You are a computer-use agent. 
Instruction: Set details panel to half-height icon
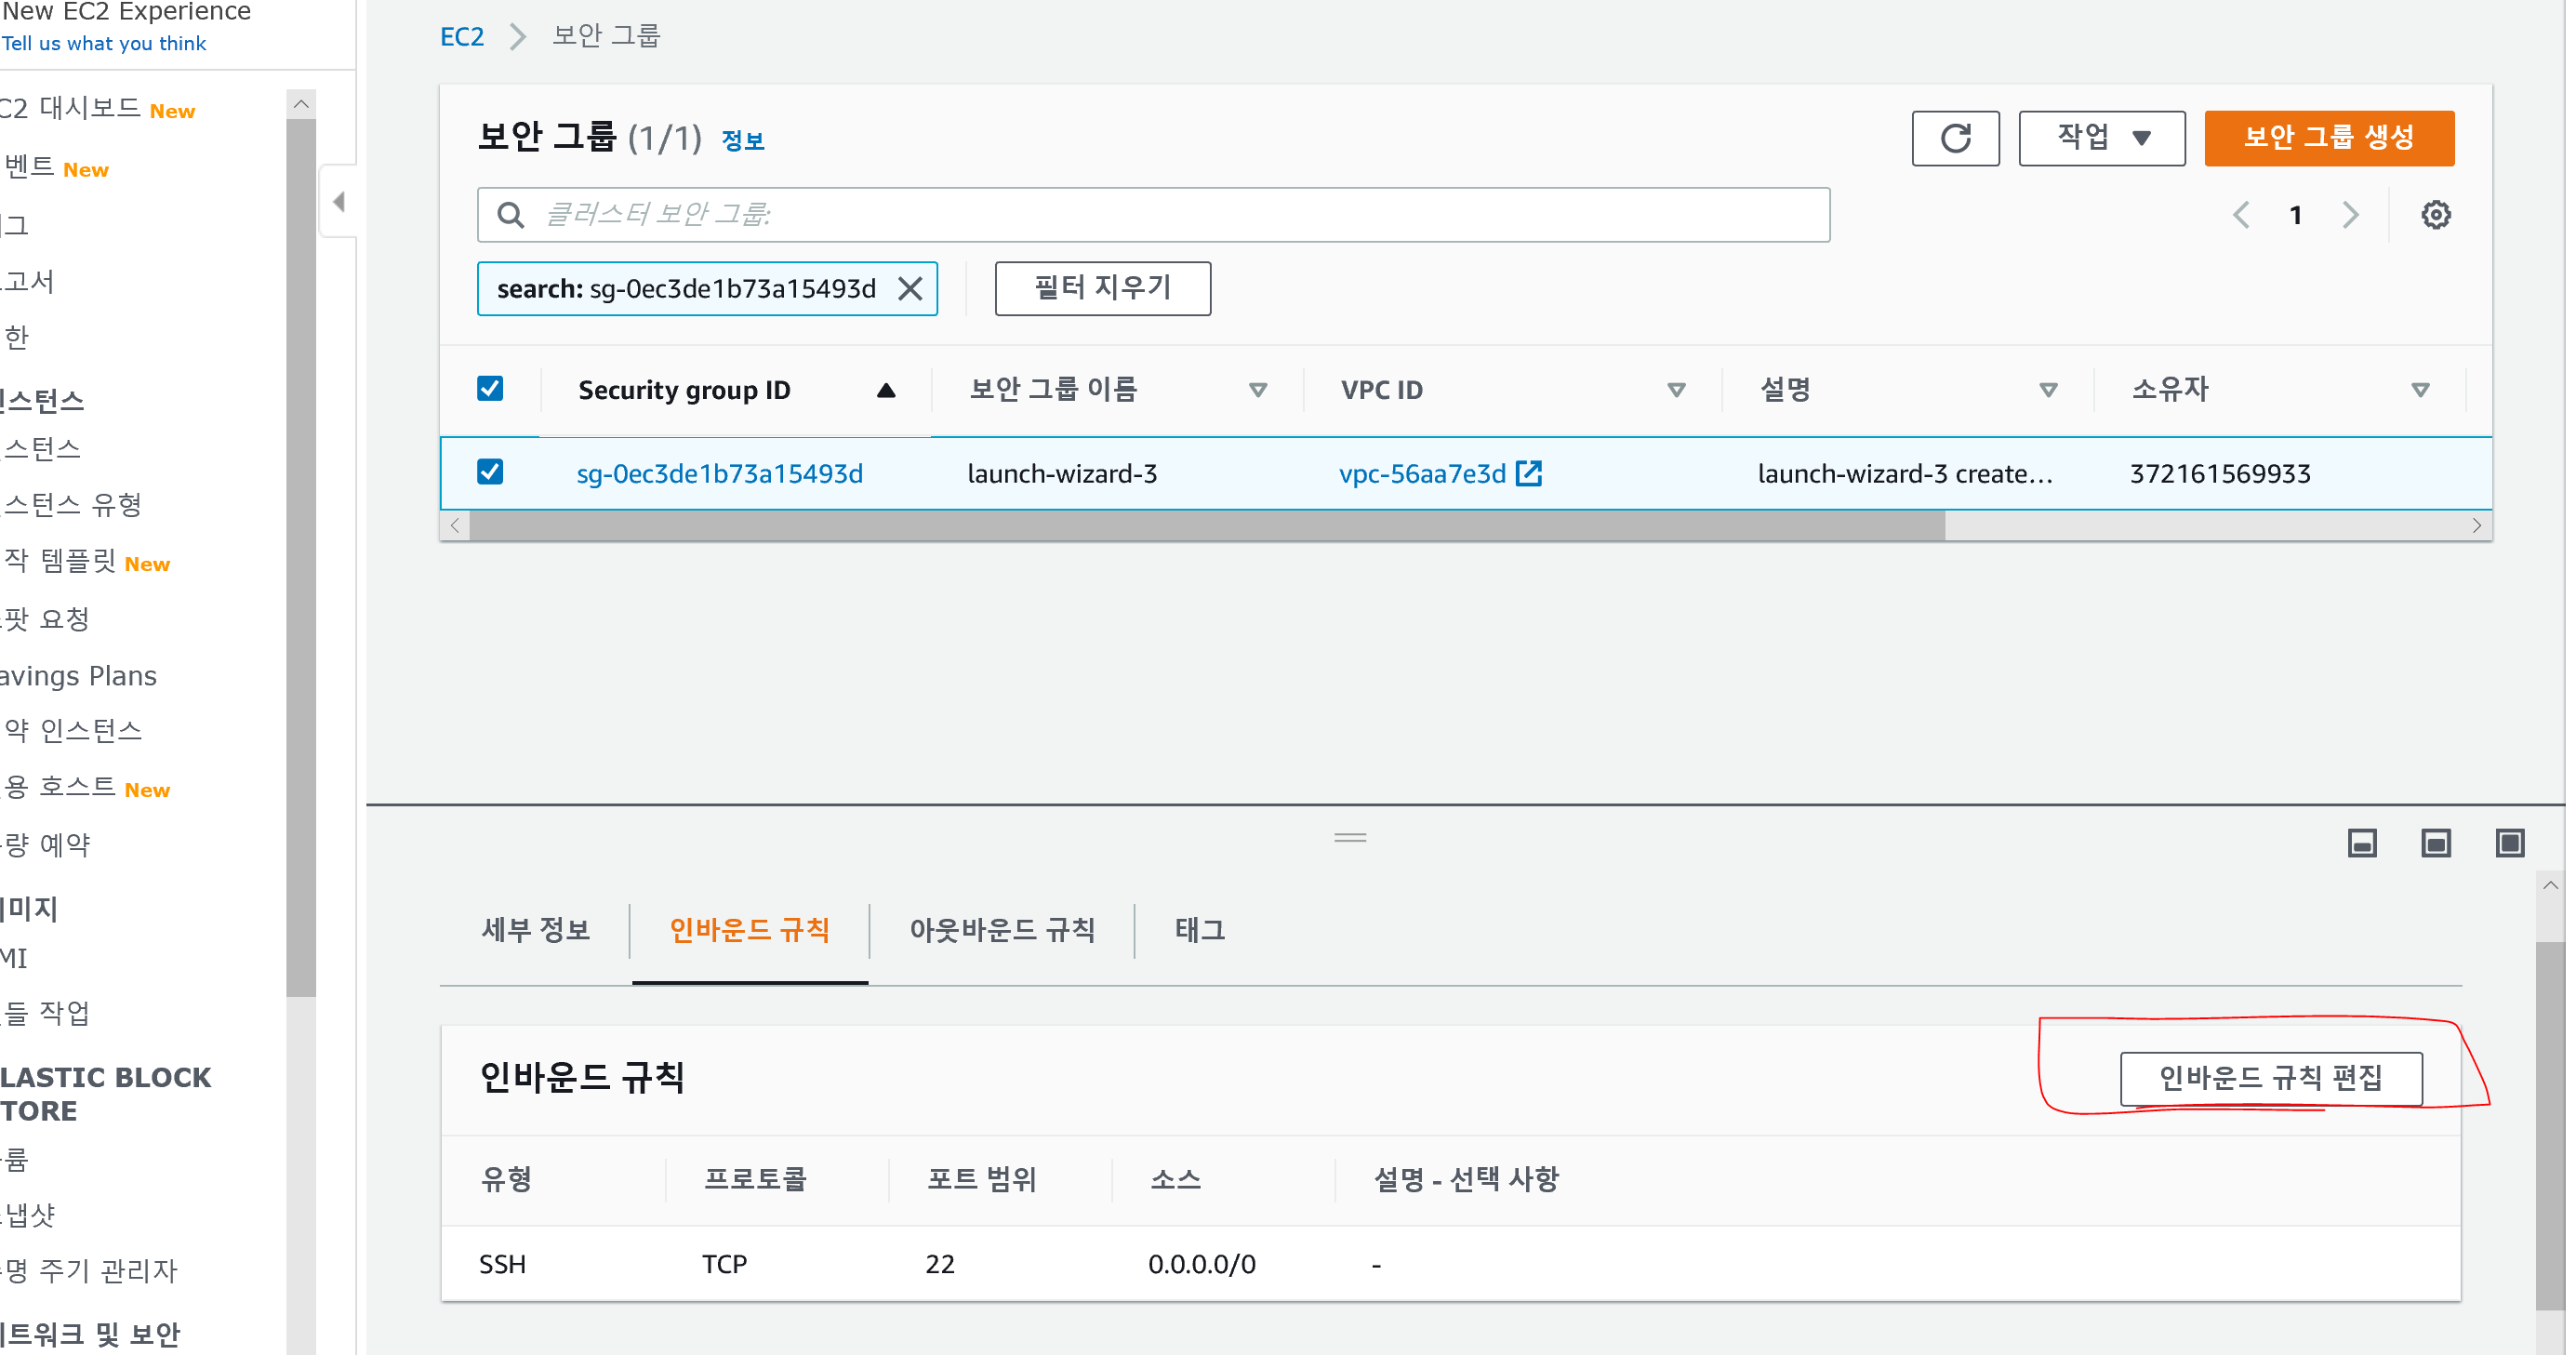tap(2435, 843)
